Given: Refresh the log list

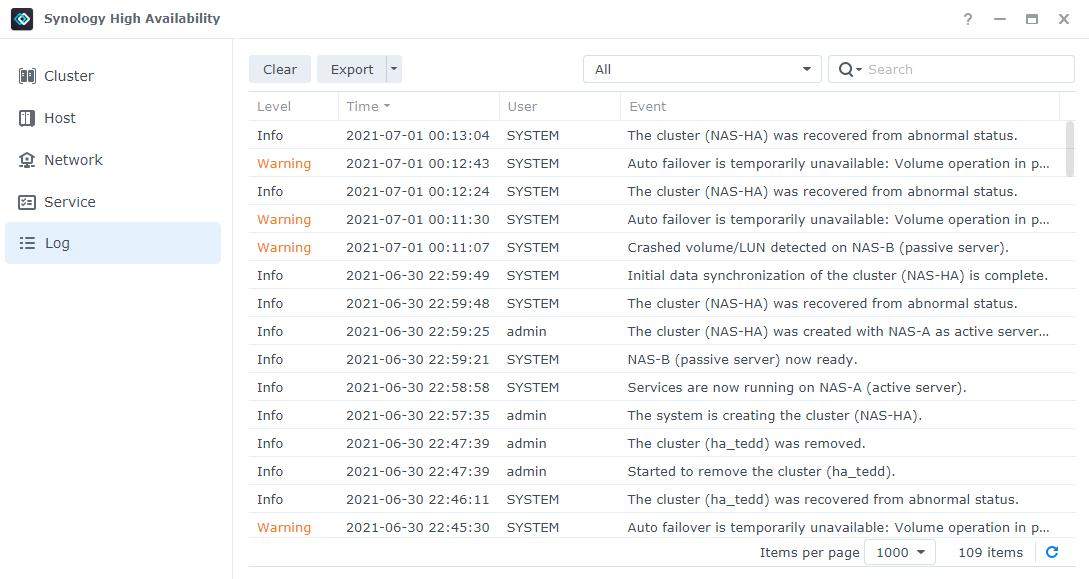Looking at the screenshot, I should [x=1052, y=552].
